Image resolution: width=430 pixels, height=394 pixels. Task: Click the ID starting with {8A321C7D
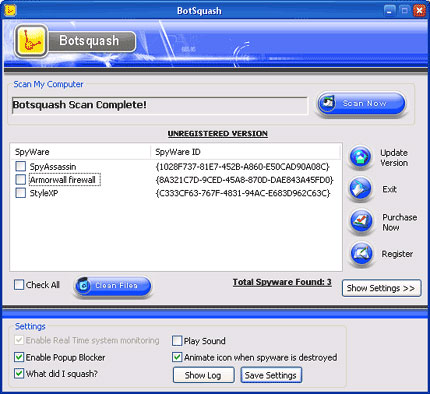pos(244,180)
